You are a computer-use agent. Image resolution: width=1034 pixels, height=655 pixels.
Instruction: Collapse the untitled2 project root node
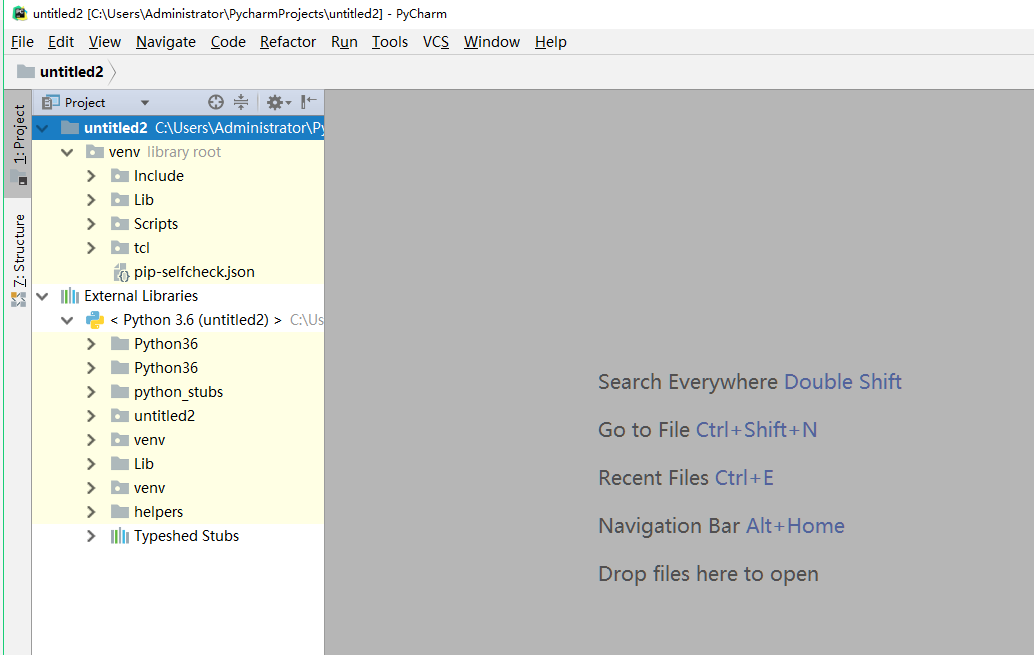pos(43,128)
